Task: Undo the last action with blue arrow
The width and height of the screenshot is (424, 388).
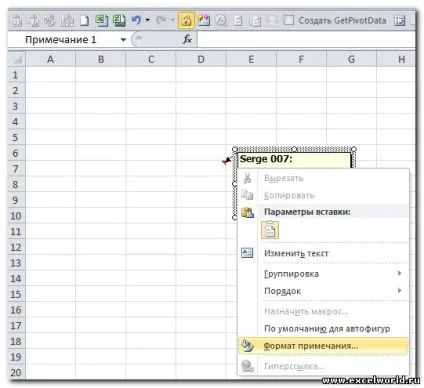Action: click(136, 20)
